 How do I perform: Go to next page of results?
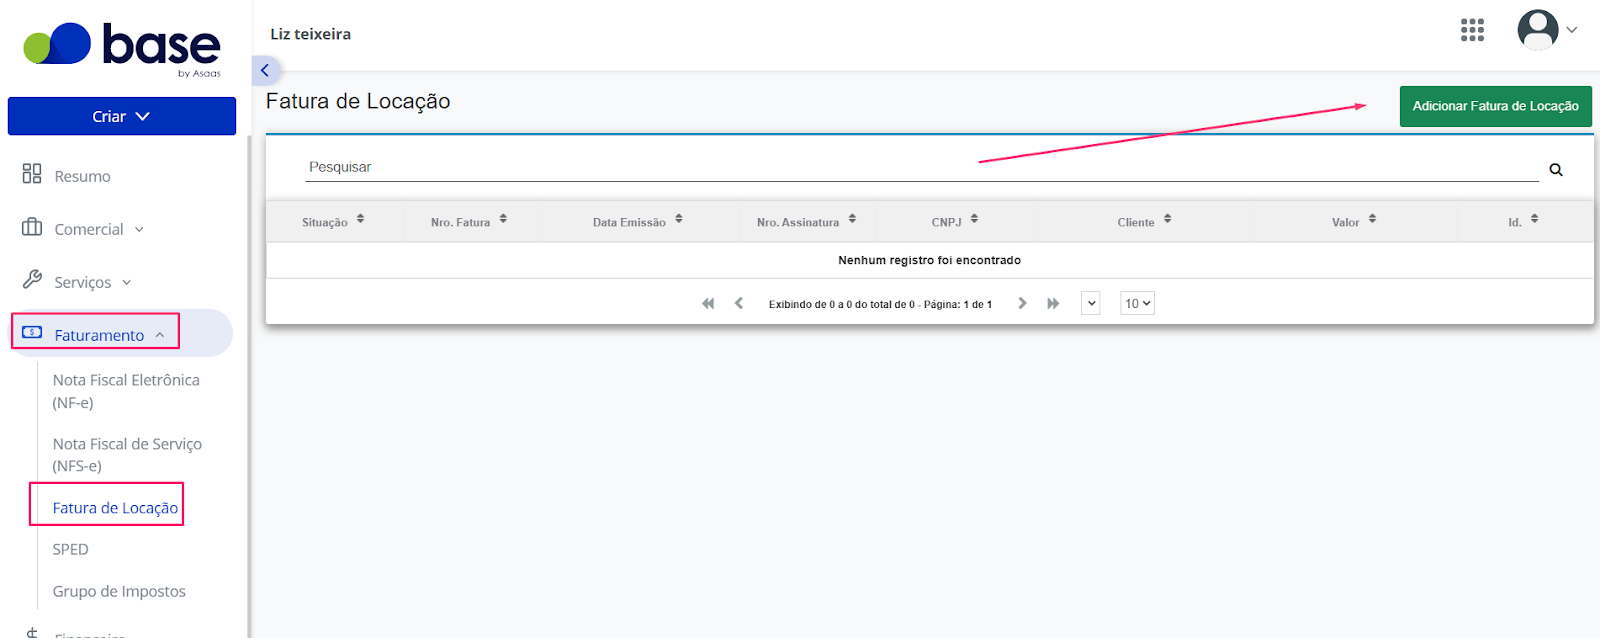(1022, 303)
